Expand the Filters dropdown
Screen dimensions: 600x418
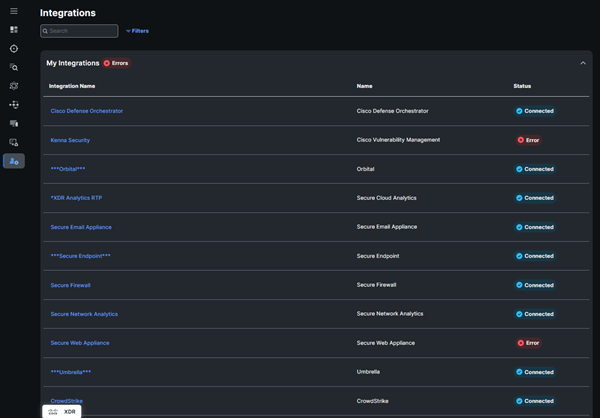pyautogui.click(x=137, y=31)
